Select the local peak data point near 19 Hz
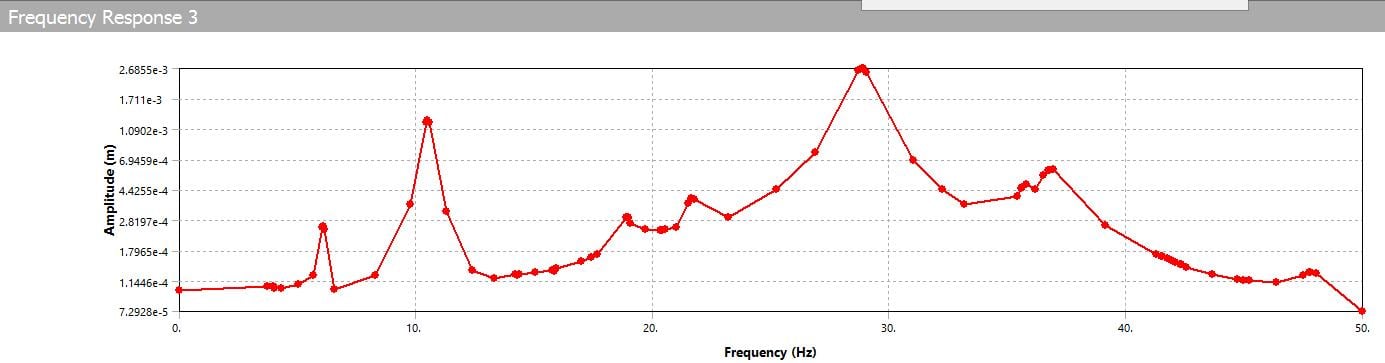Image resolution: width=1385 pixels, height=363 pixels. point(627,217)
